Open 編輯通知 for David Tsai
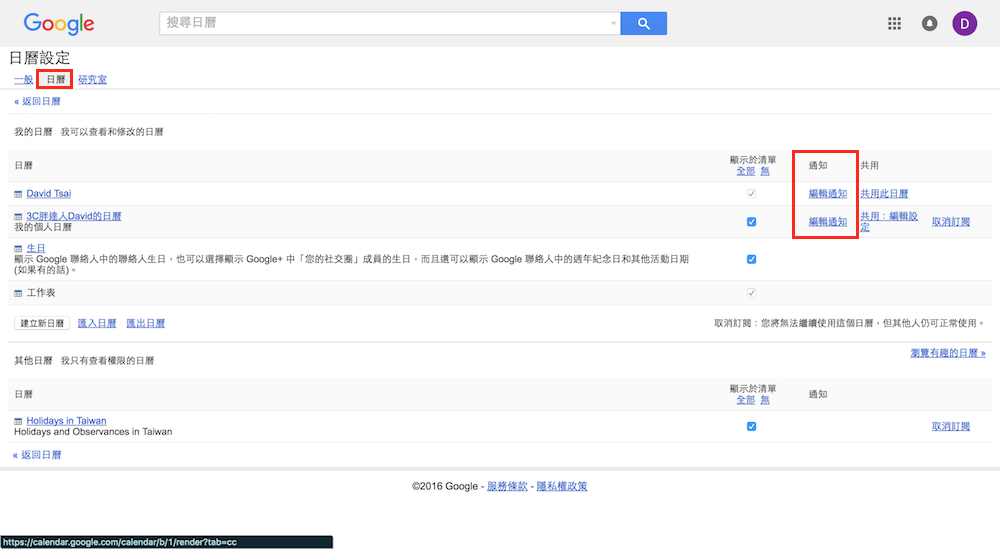The height and width of the screenshot is (549, 1000). 827,194
